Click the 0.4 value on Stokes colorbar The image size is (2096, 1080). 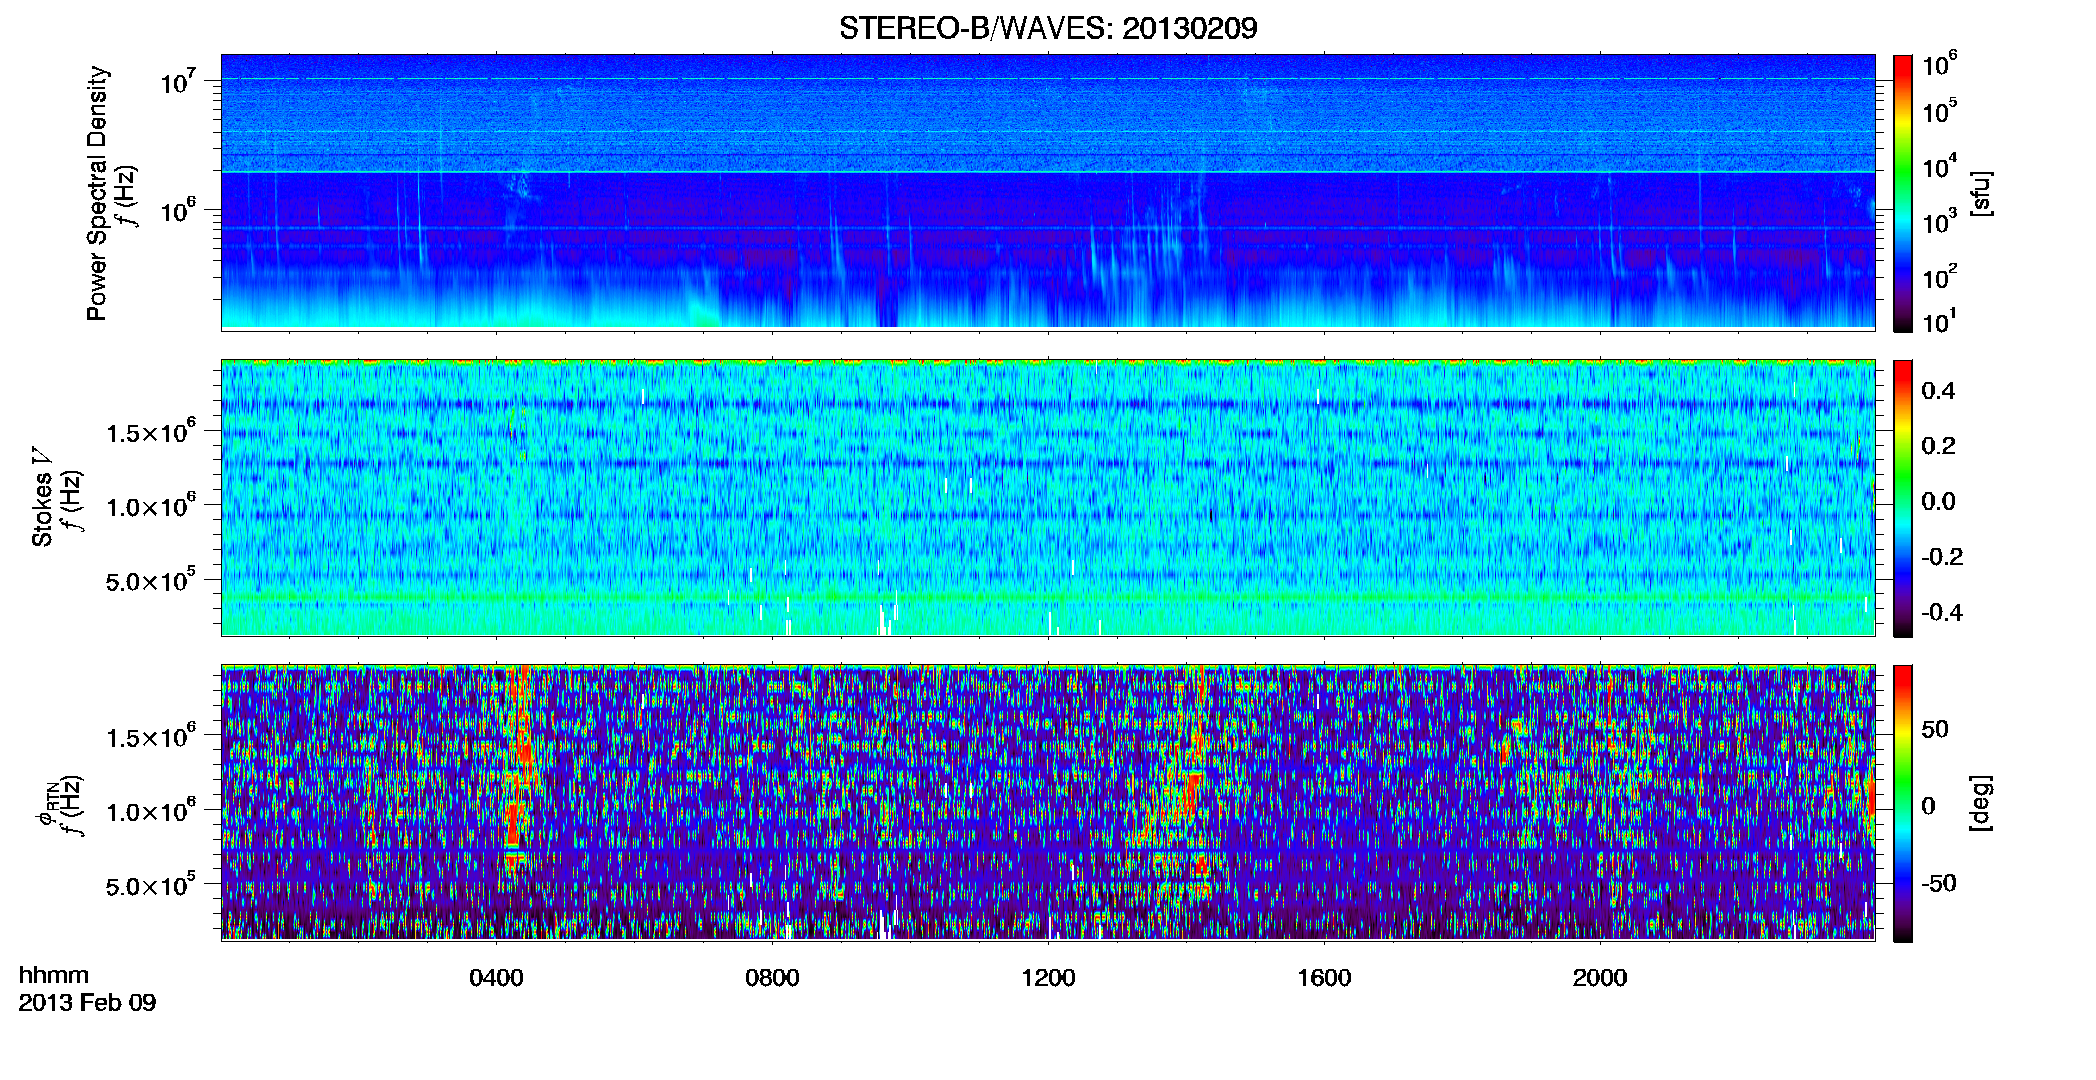click(1938, 391)
